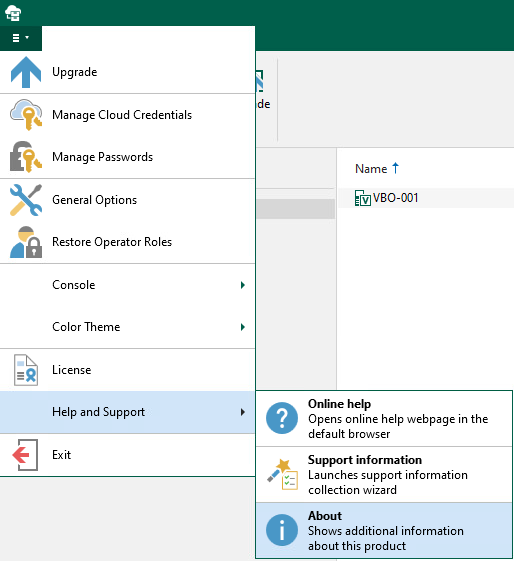Click the License certificate icon
The image size is (514, 561).
pos(26,370)
